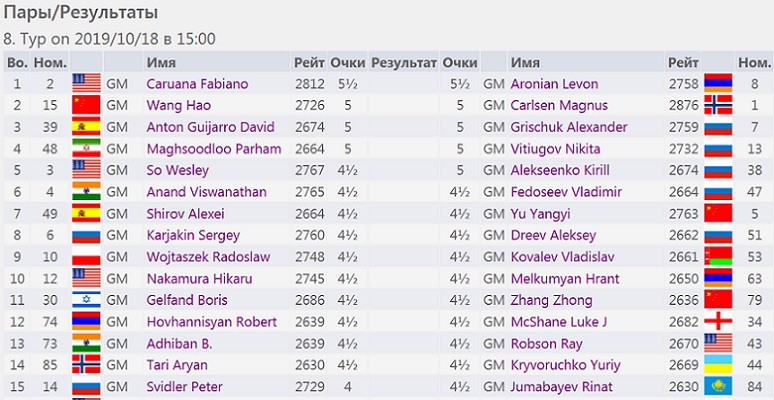
Task: Click the Kazakh flag next to Jumabayev Rinat
Action: pyautogui.click(x=718, y=387)
